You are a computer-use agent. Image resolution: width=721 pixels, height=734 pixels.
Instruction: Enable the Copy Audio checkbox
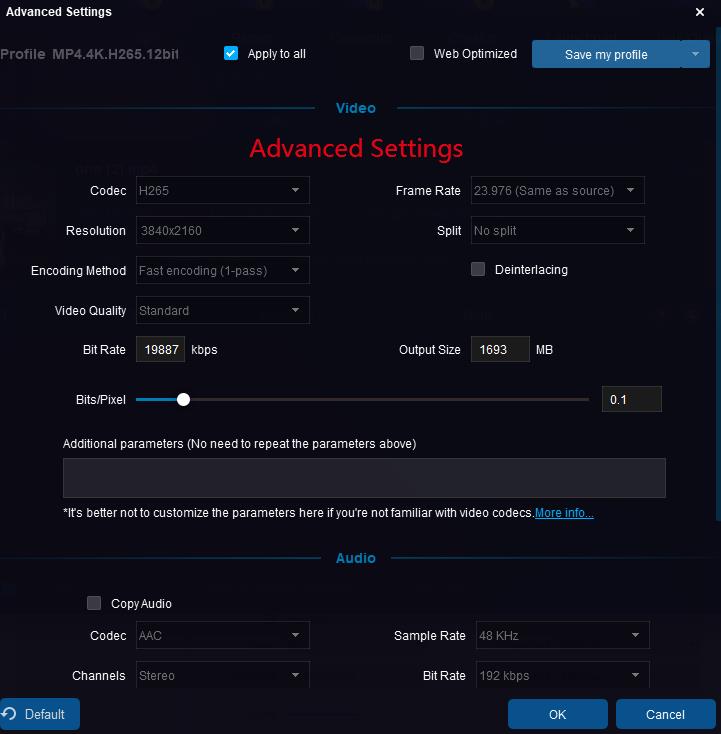click(94, 603)
